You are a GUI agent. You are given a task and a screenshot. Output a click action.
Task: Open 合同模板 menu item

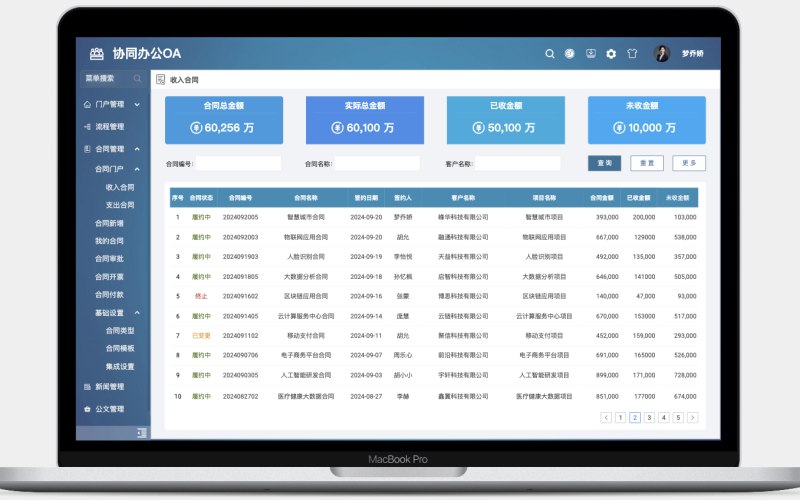(120, 348)
